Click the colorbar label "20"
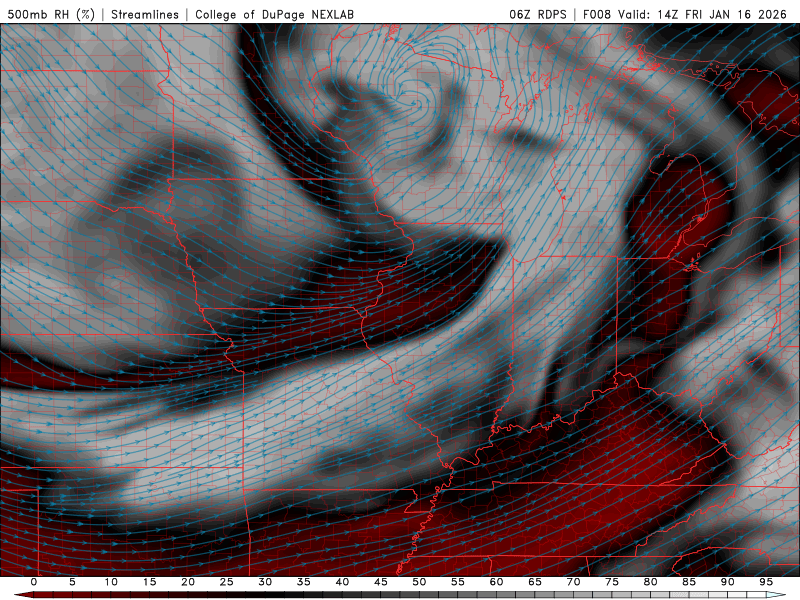The height and width of the screenshot is (600, 800). [188, 582]
